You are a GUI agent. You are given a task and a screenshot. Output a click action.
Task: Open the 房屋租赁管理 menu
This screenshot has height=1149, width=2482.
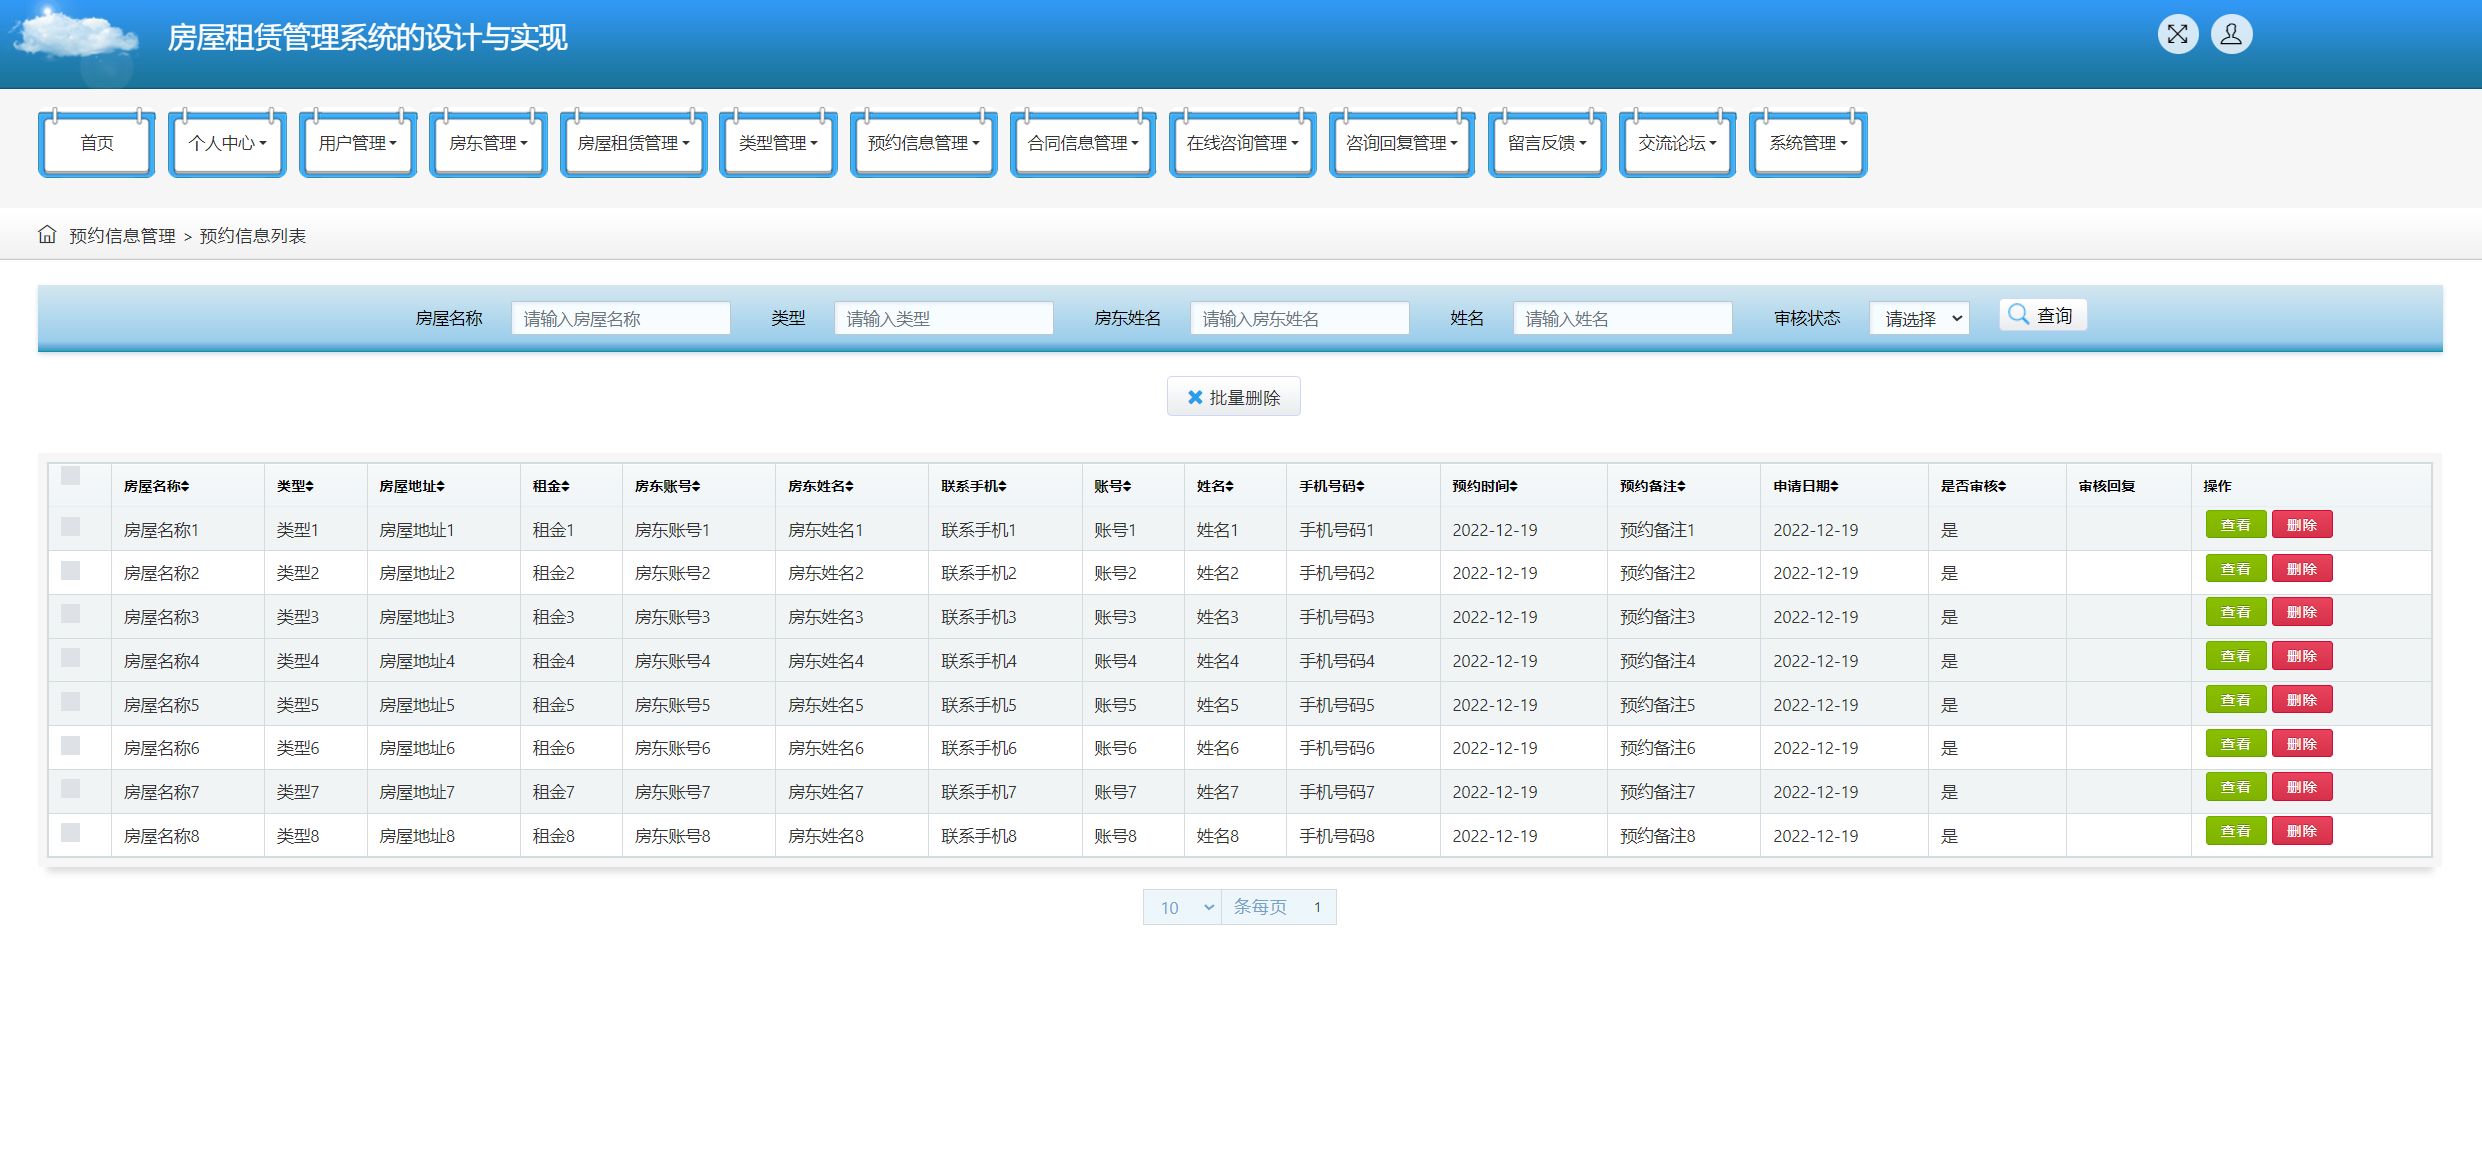tap(633, 143)
